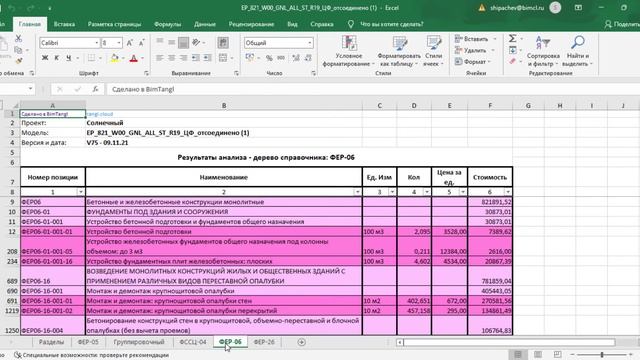Viewport: 640px width, 360px height.
Task: Click the Clear eraser icon
Action: (513, 61)
